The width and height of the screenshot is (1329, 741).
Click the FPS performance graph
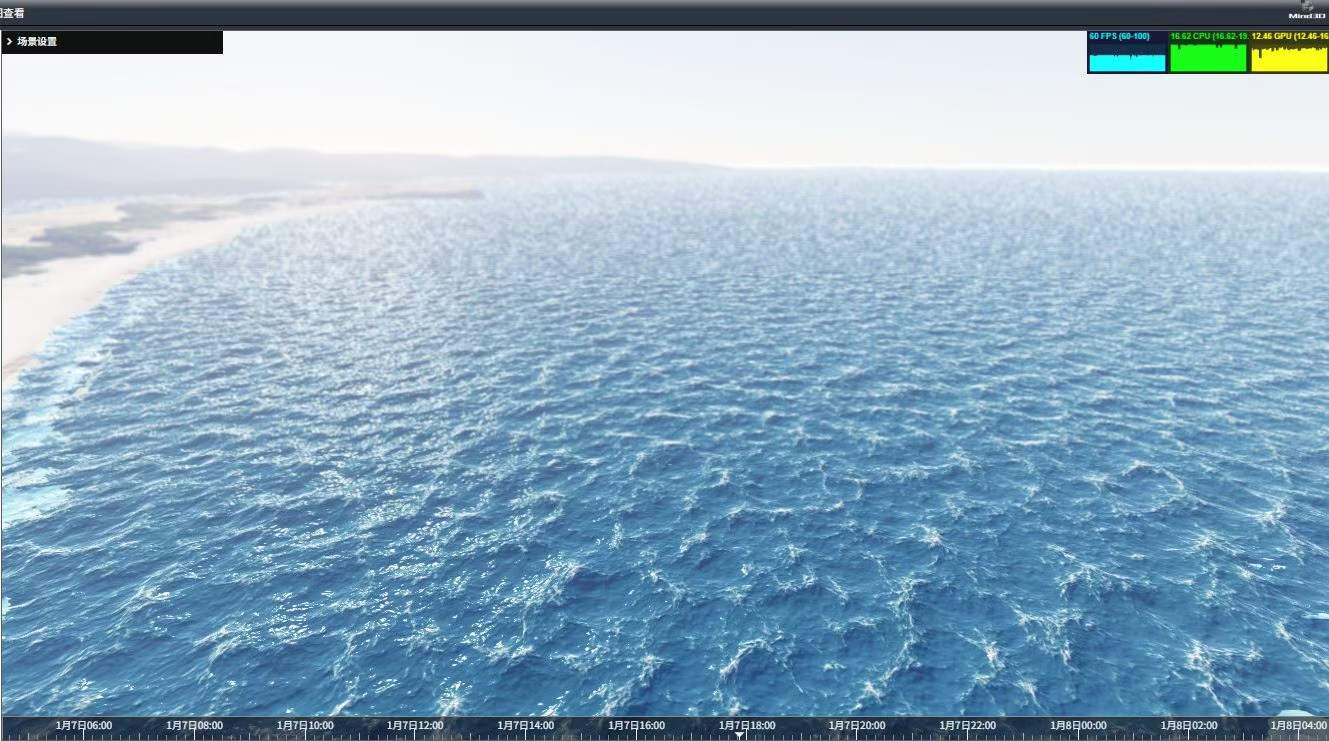(x=1127, y=52)
